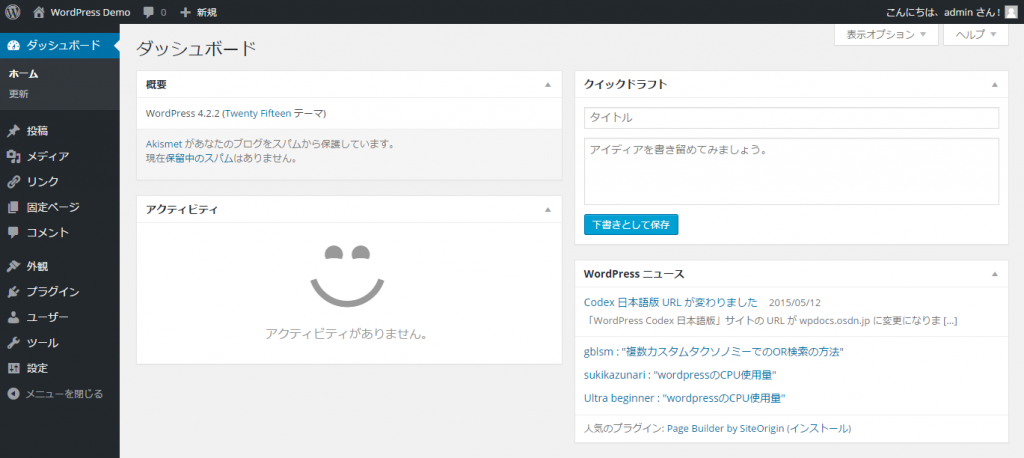This screenshot has width=1024, height=458.
Task: Open the Ultra beginner wordpressのCPU使用量 link
Action: pyautogui.click(x=684, y=398)
